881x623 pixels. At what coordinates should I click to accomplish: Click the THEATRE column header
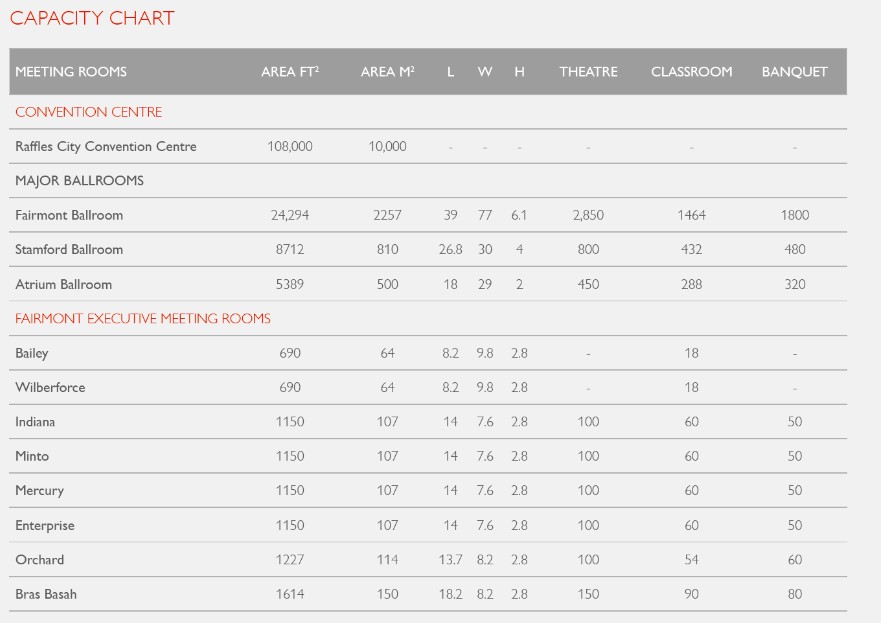click(x=588, y=72)
